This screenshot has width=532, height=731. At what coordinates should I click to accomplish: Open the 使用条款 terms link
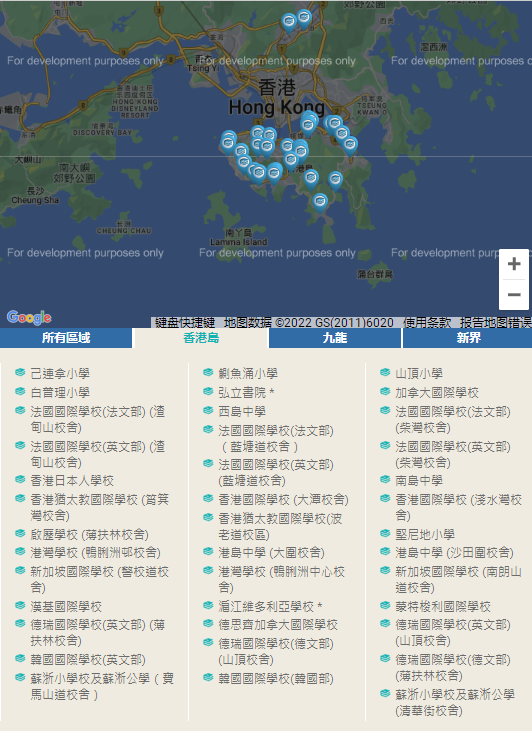[427, 323]
